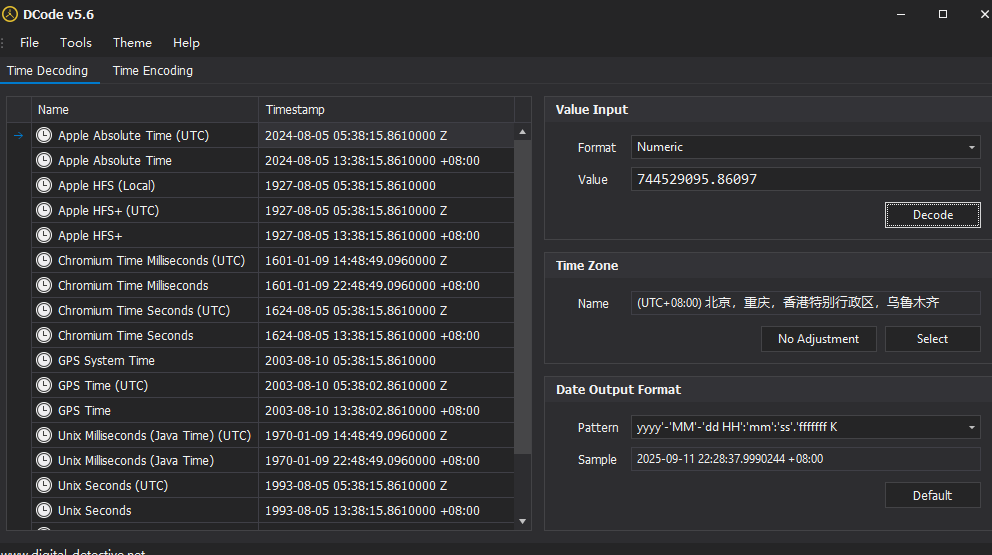Click the Timestamp column header
Screen dimensions: 992x555
[x=386, y=109]
